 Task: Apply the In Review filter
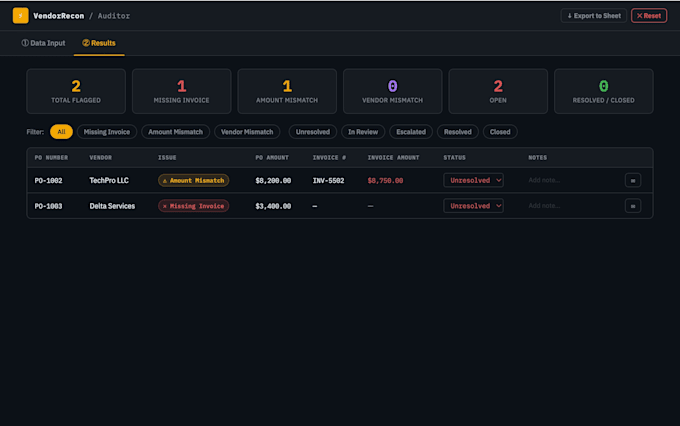(363, 132)
